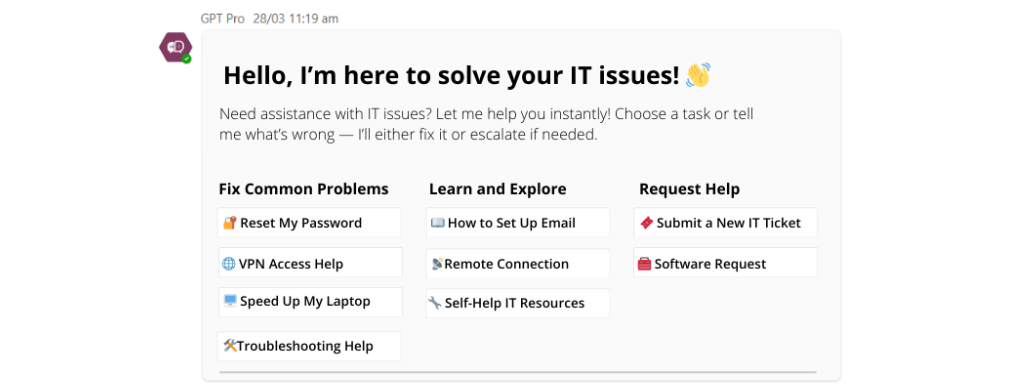The width and height of the screenshot is (1015, 390).
Task: Click the wrench icon in Self-Help IT Resources
Action: (x=435, y=303)
